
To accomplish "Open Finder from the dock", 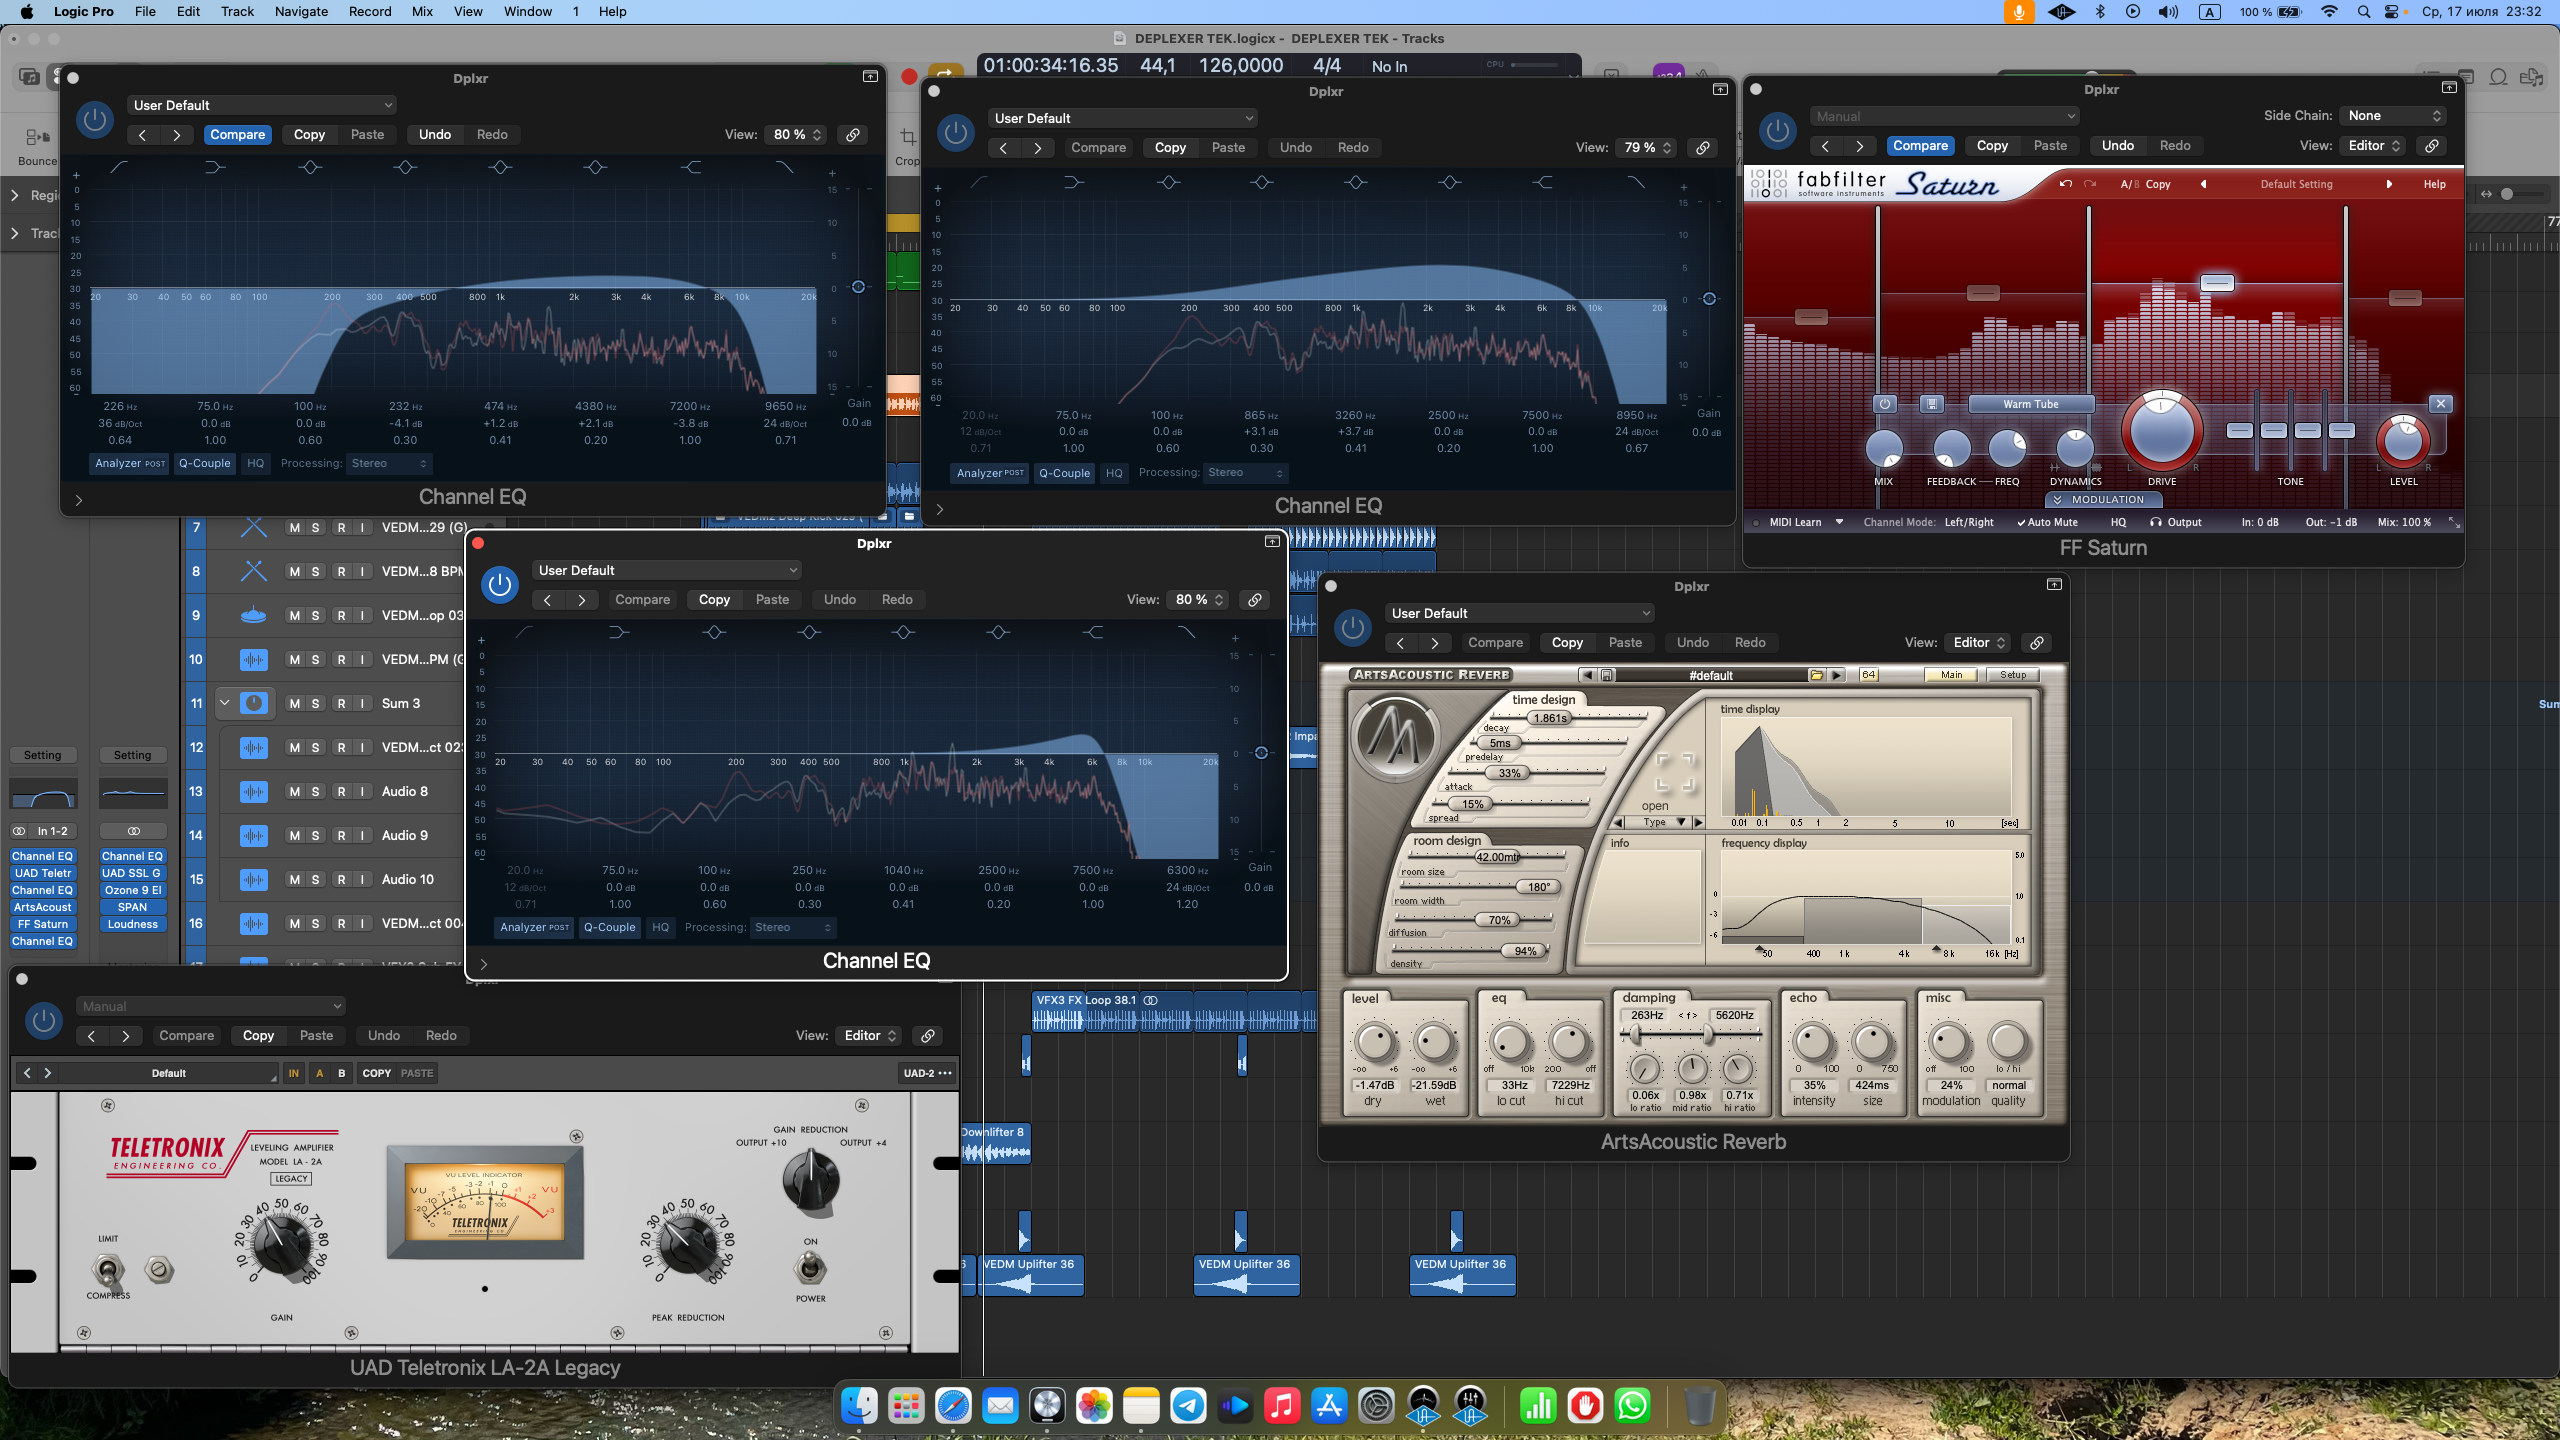I will pyautogui.click(x=859, y=1406).
